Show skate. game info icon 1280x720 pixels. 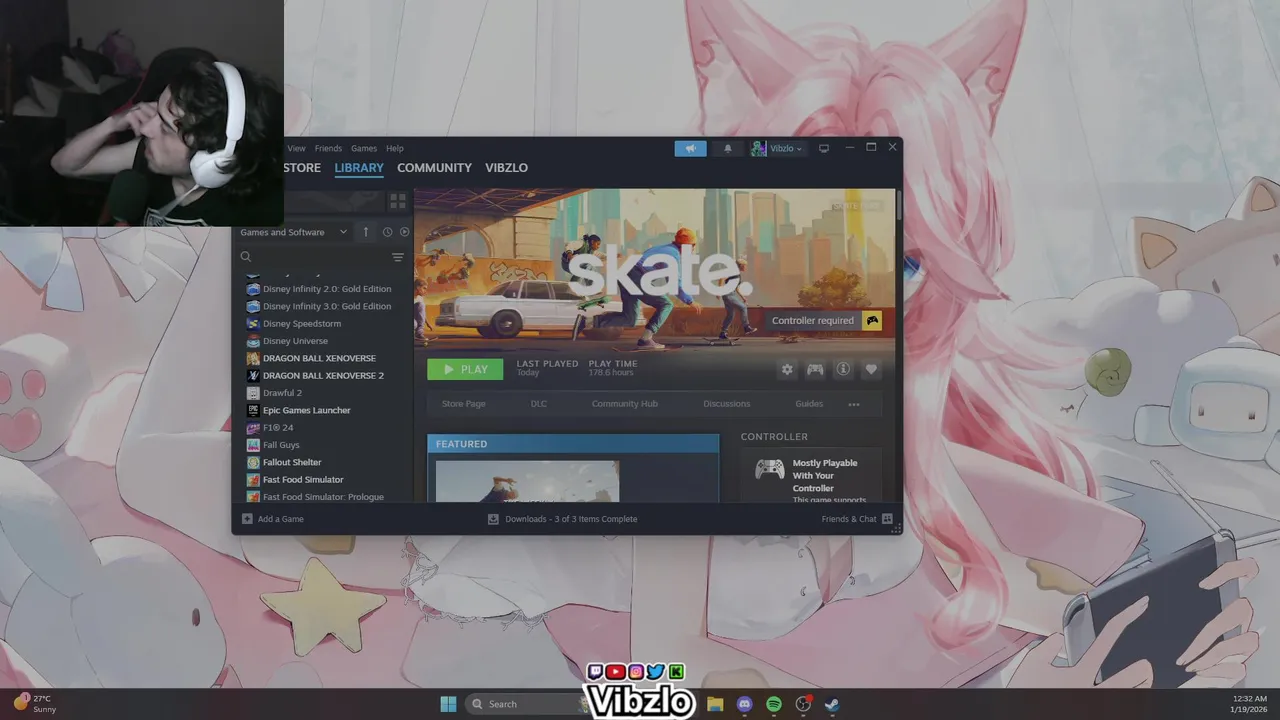[x=843, y=369]
